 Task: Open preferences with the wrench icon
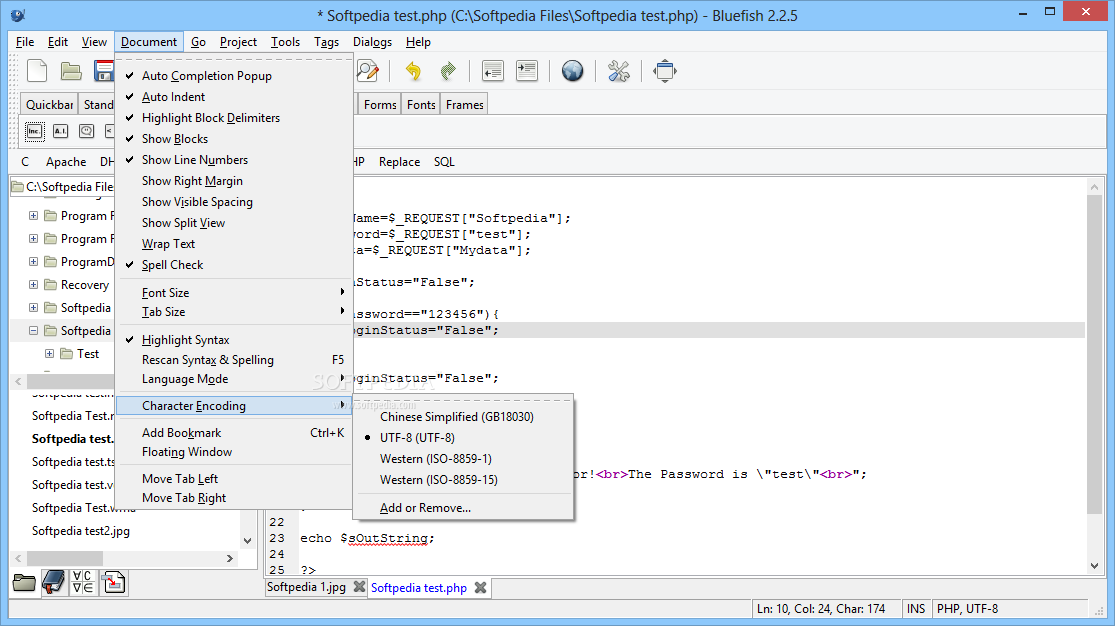tap(619, 71)
